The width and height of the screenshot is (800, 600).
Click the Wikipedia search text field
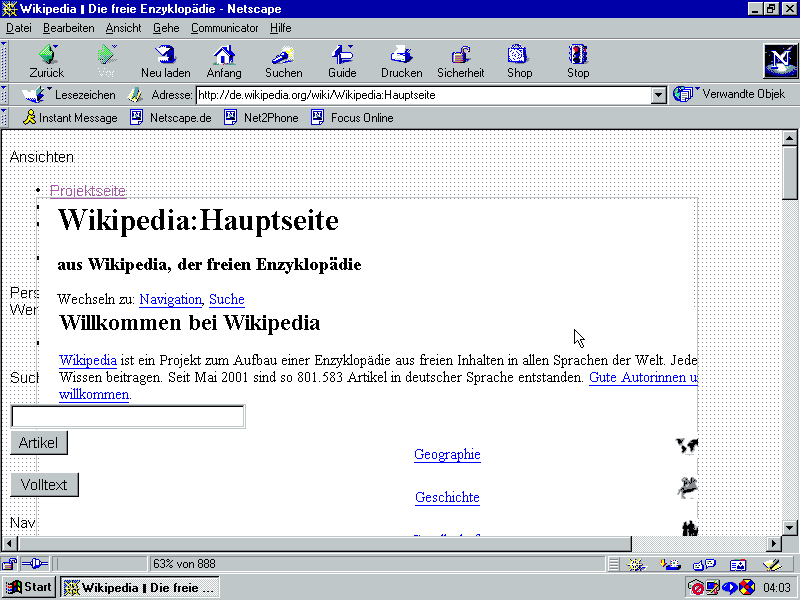pyautogui.click(x=127, y=416)
